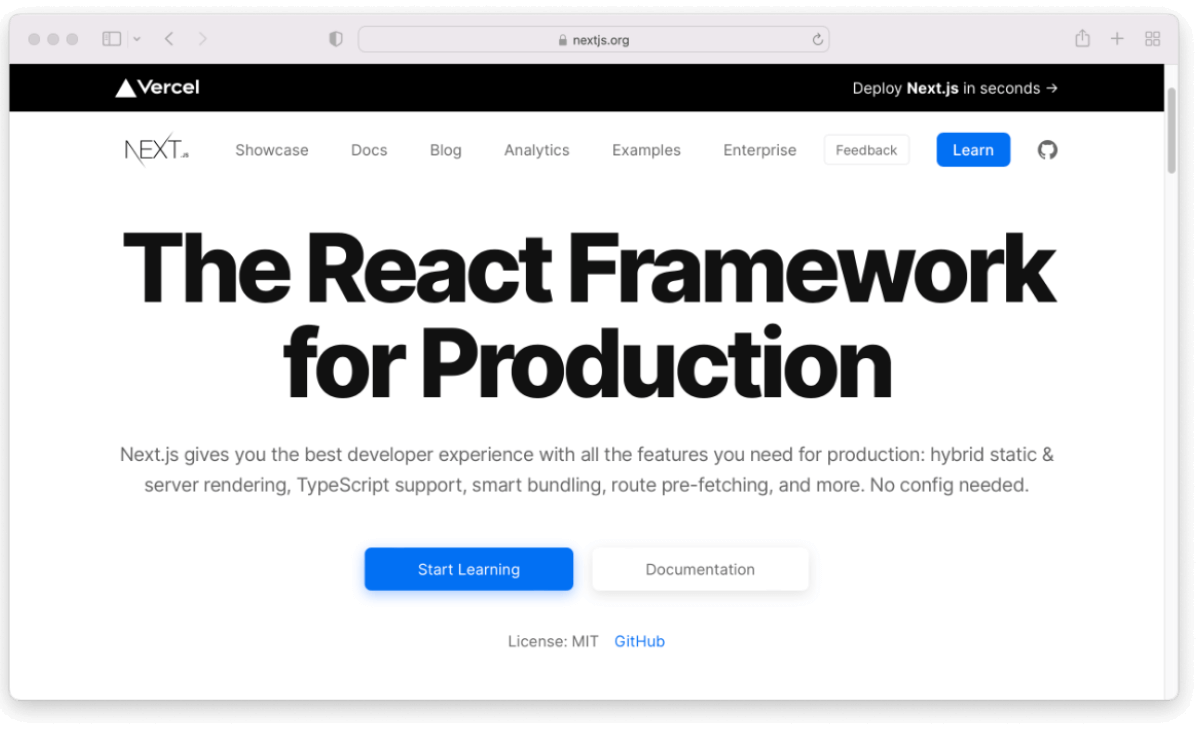The width and height of the screenshot is (1200, 729).
Task: Expand the sidebar dropdown arrow
Action: pyautogui.click(x=137, y=39)
